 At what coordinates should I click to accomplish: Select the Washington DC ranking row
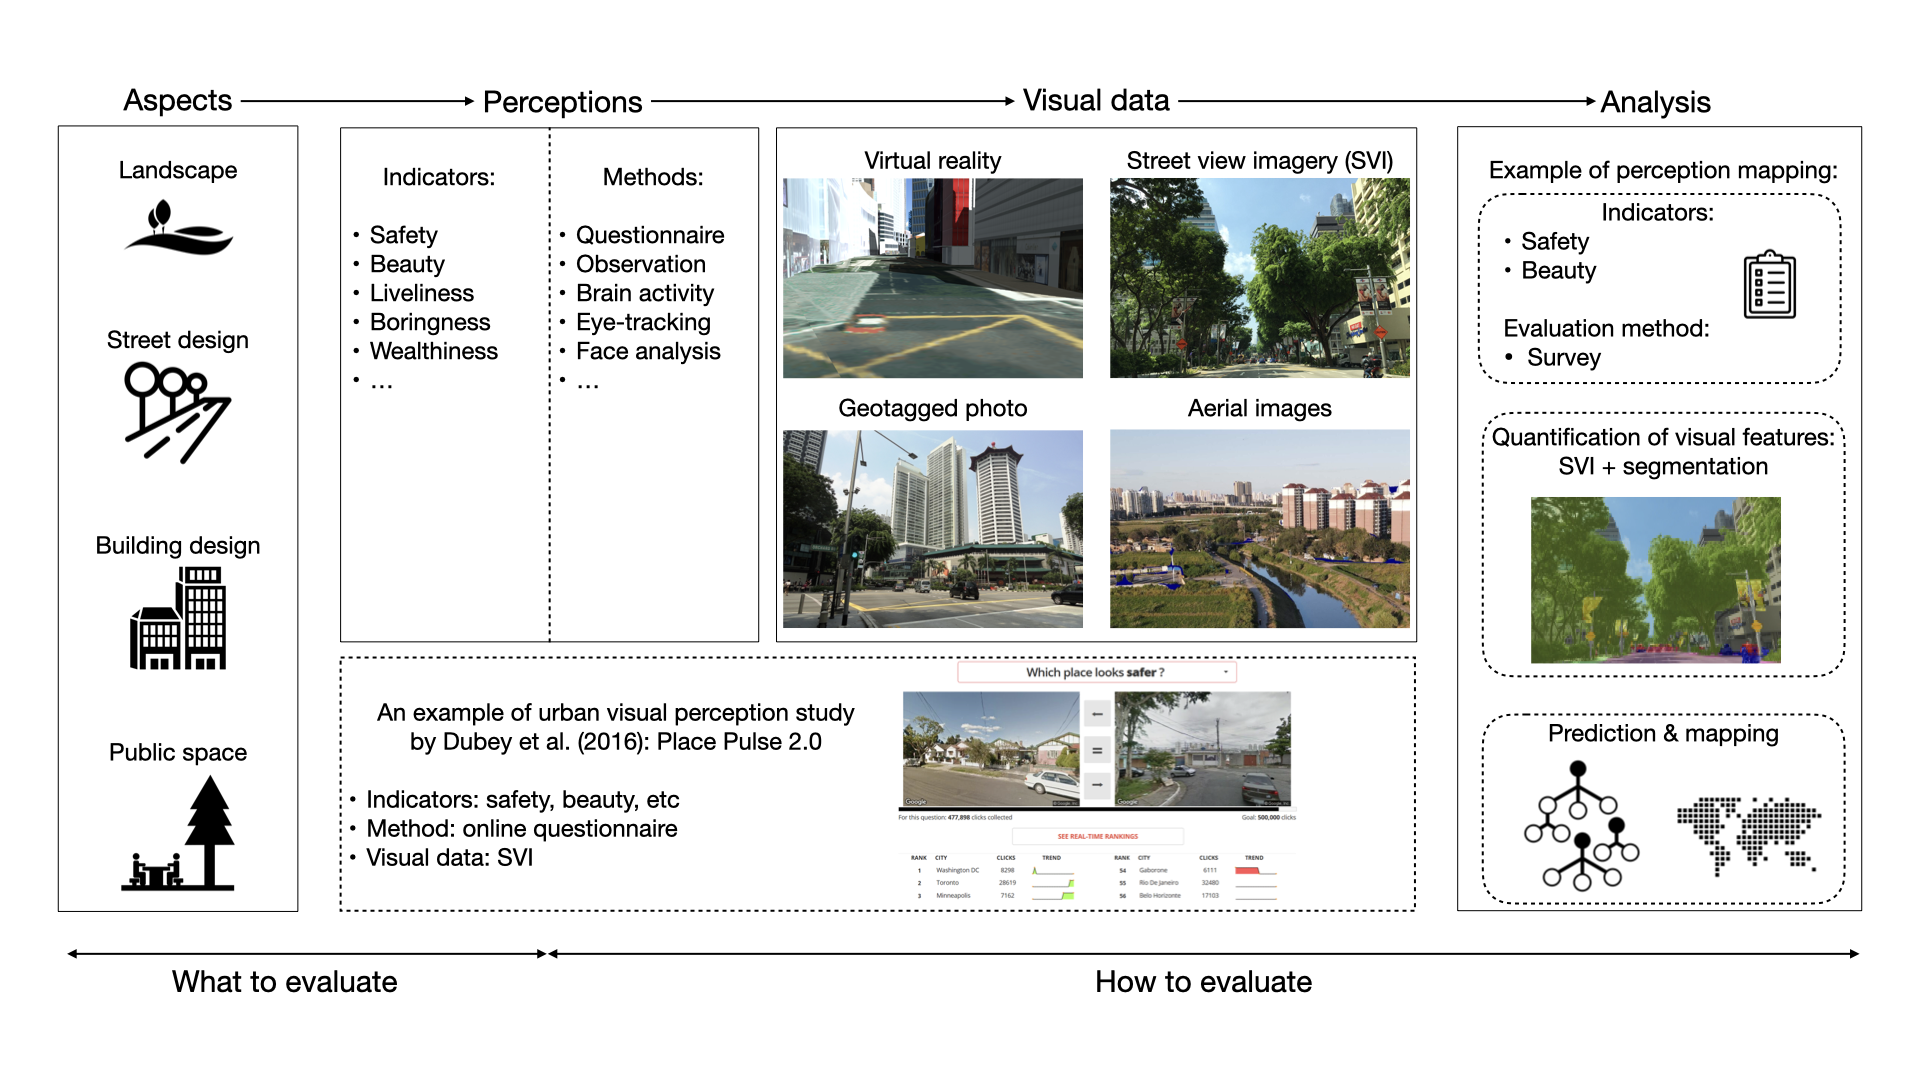coord(960,870)
